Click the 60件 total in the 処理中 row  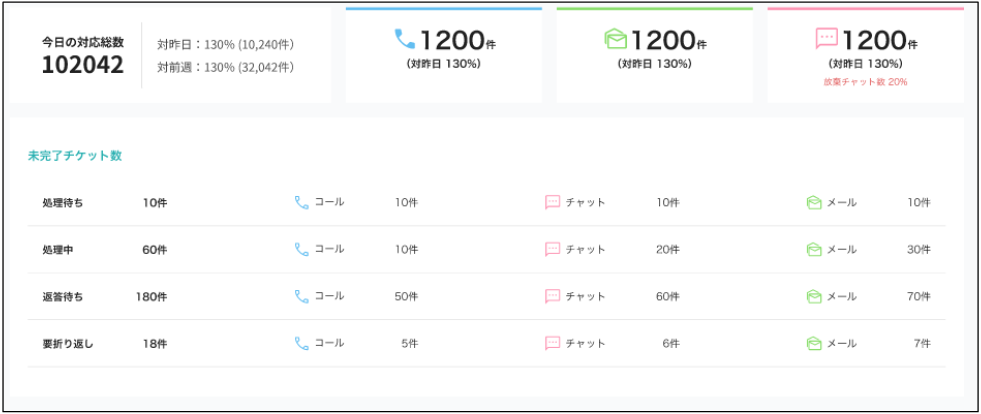click(x=154, y=249)
